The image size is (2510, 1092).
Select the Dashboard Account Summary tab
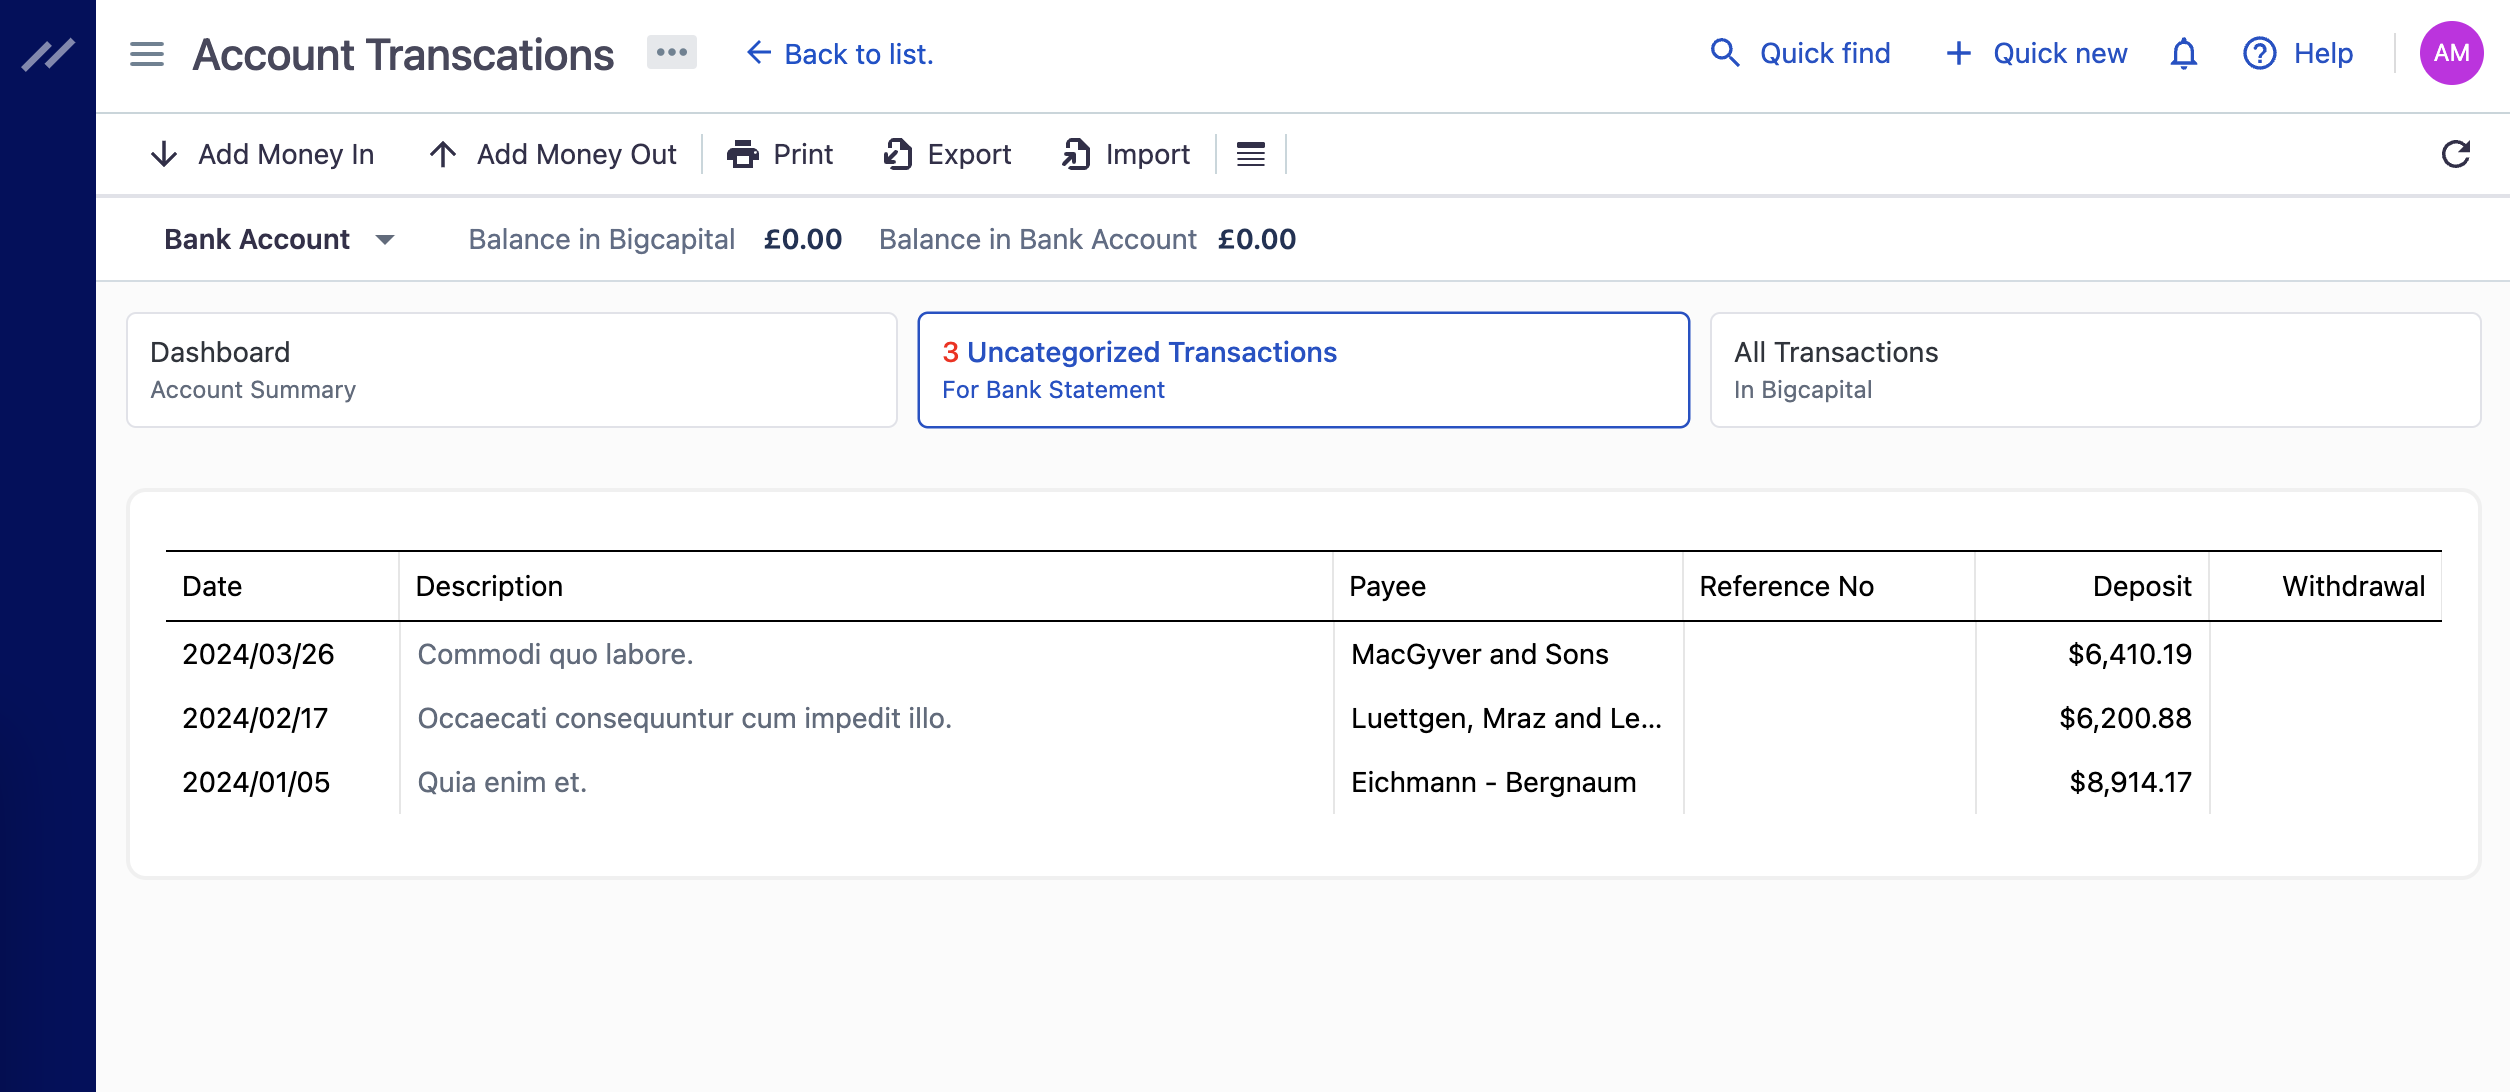click(x=511, y=370)
